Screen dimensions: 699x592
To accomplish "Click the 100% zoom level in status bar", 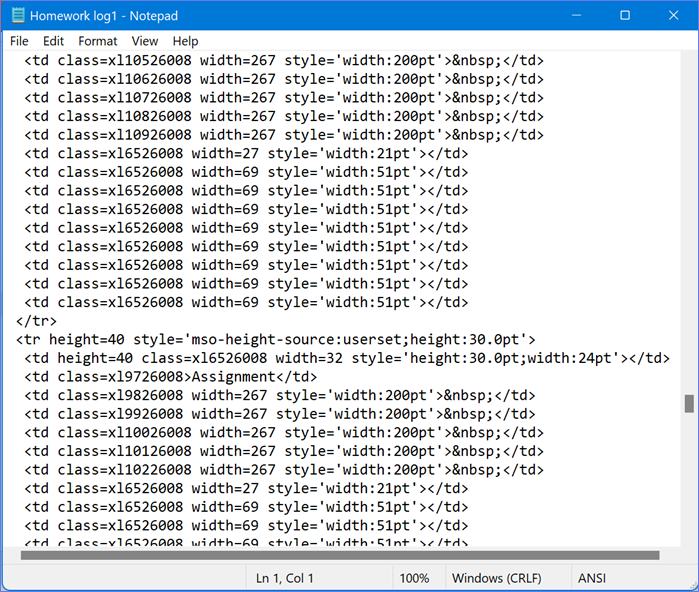I will coord(414,578).
